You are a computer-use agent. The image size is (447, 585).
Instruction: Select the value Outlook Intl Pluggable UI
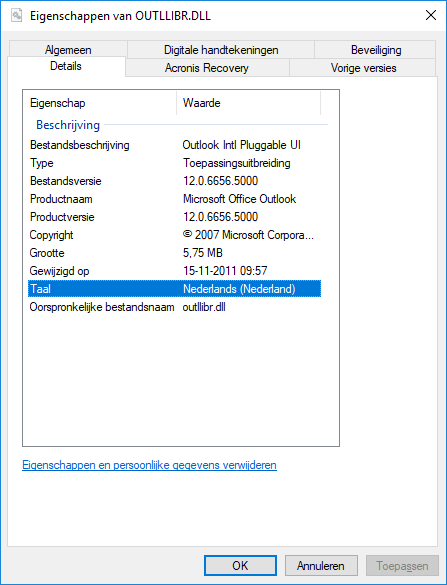[x=241, y=145]
